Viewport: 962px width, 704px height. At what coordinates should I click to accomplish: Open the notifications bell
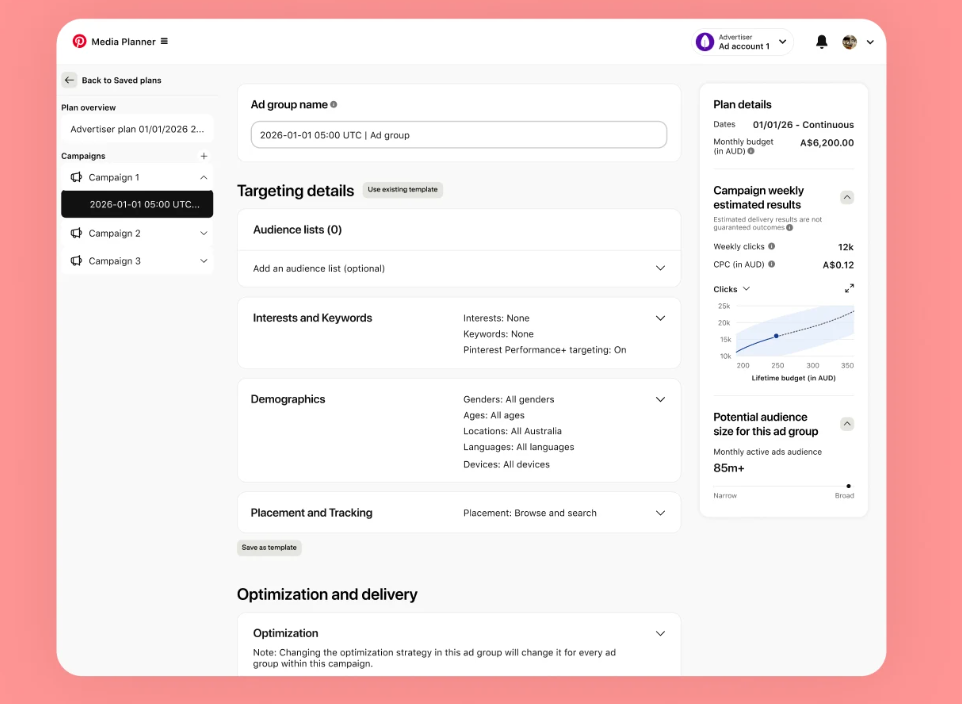(821, 42)
